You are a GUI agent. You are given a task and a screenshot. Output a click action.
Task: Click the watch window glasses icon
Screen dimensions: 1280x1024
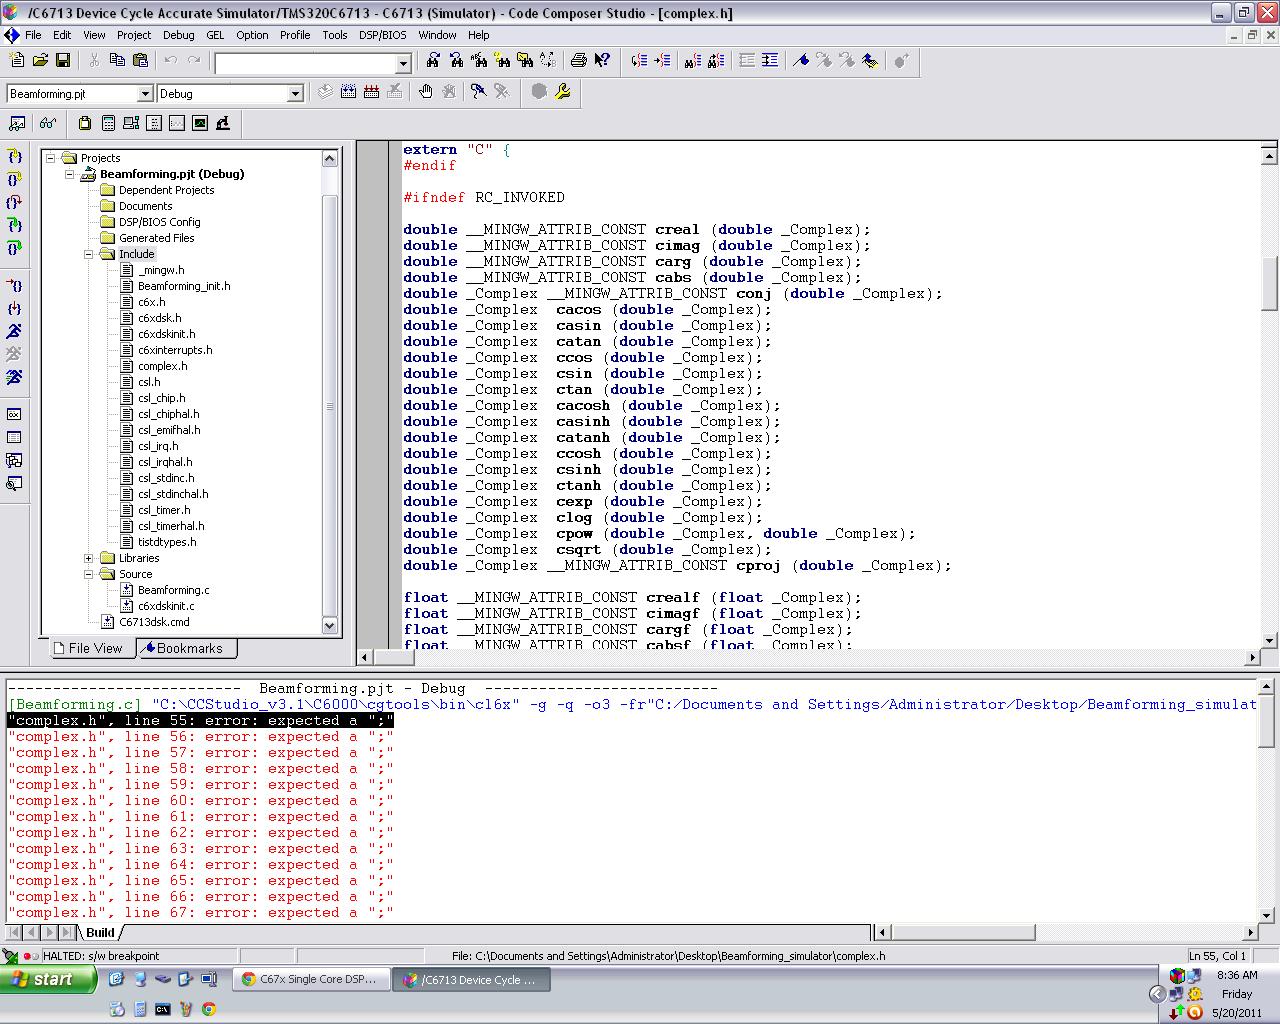point(47,123)
